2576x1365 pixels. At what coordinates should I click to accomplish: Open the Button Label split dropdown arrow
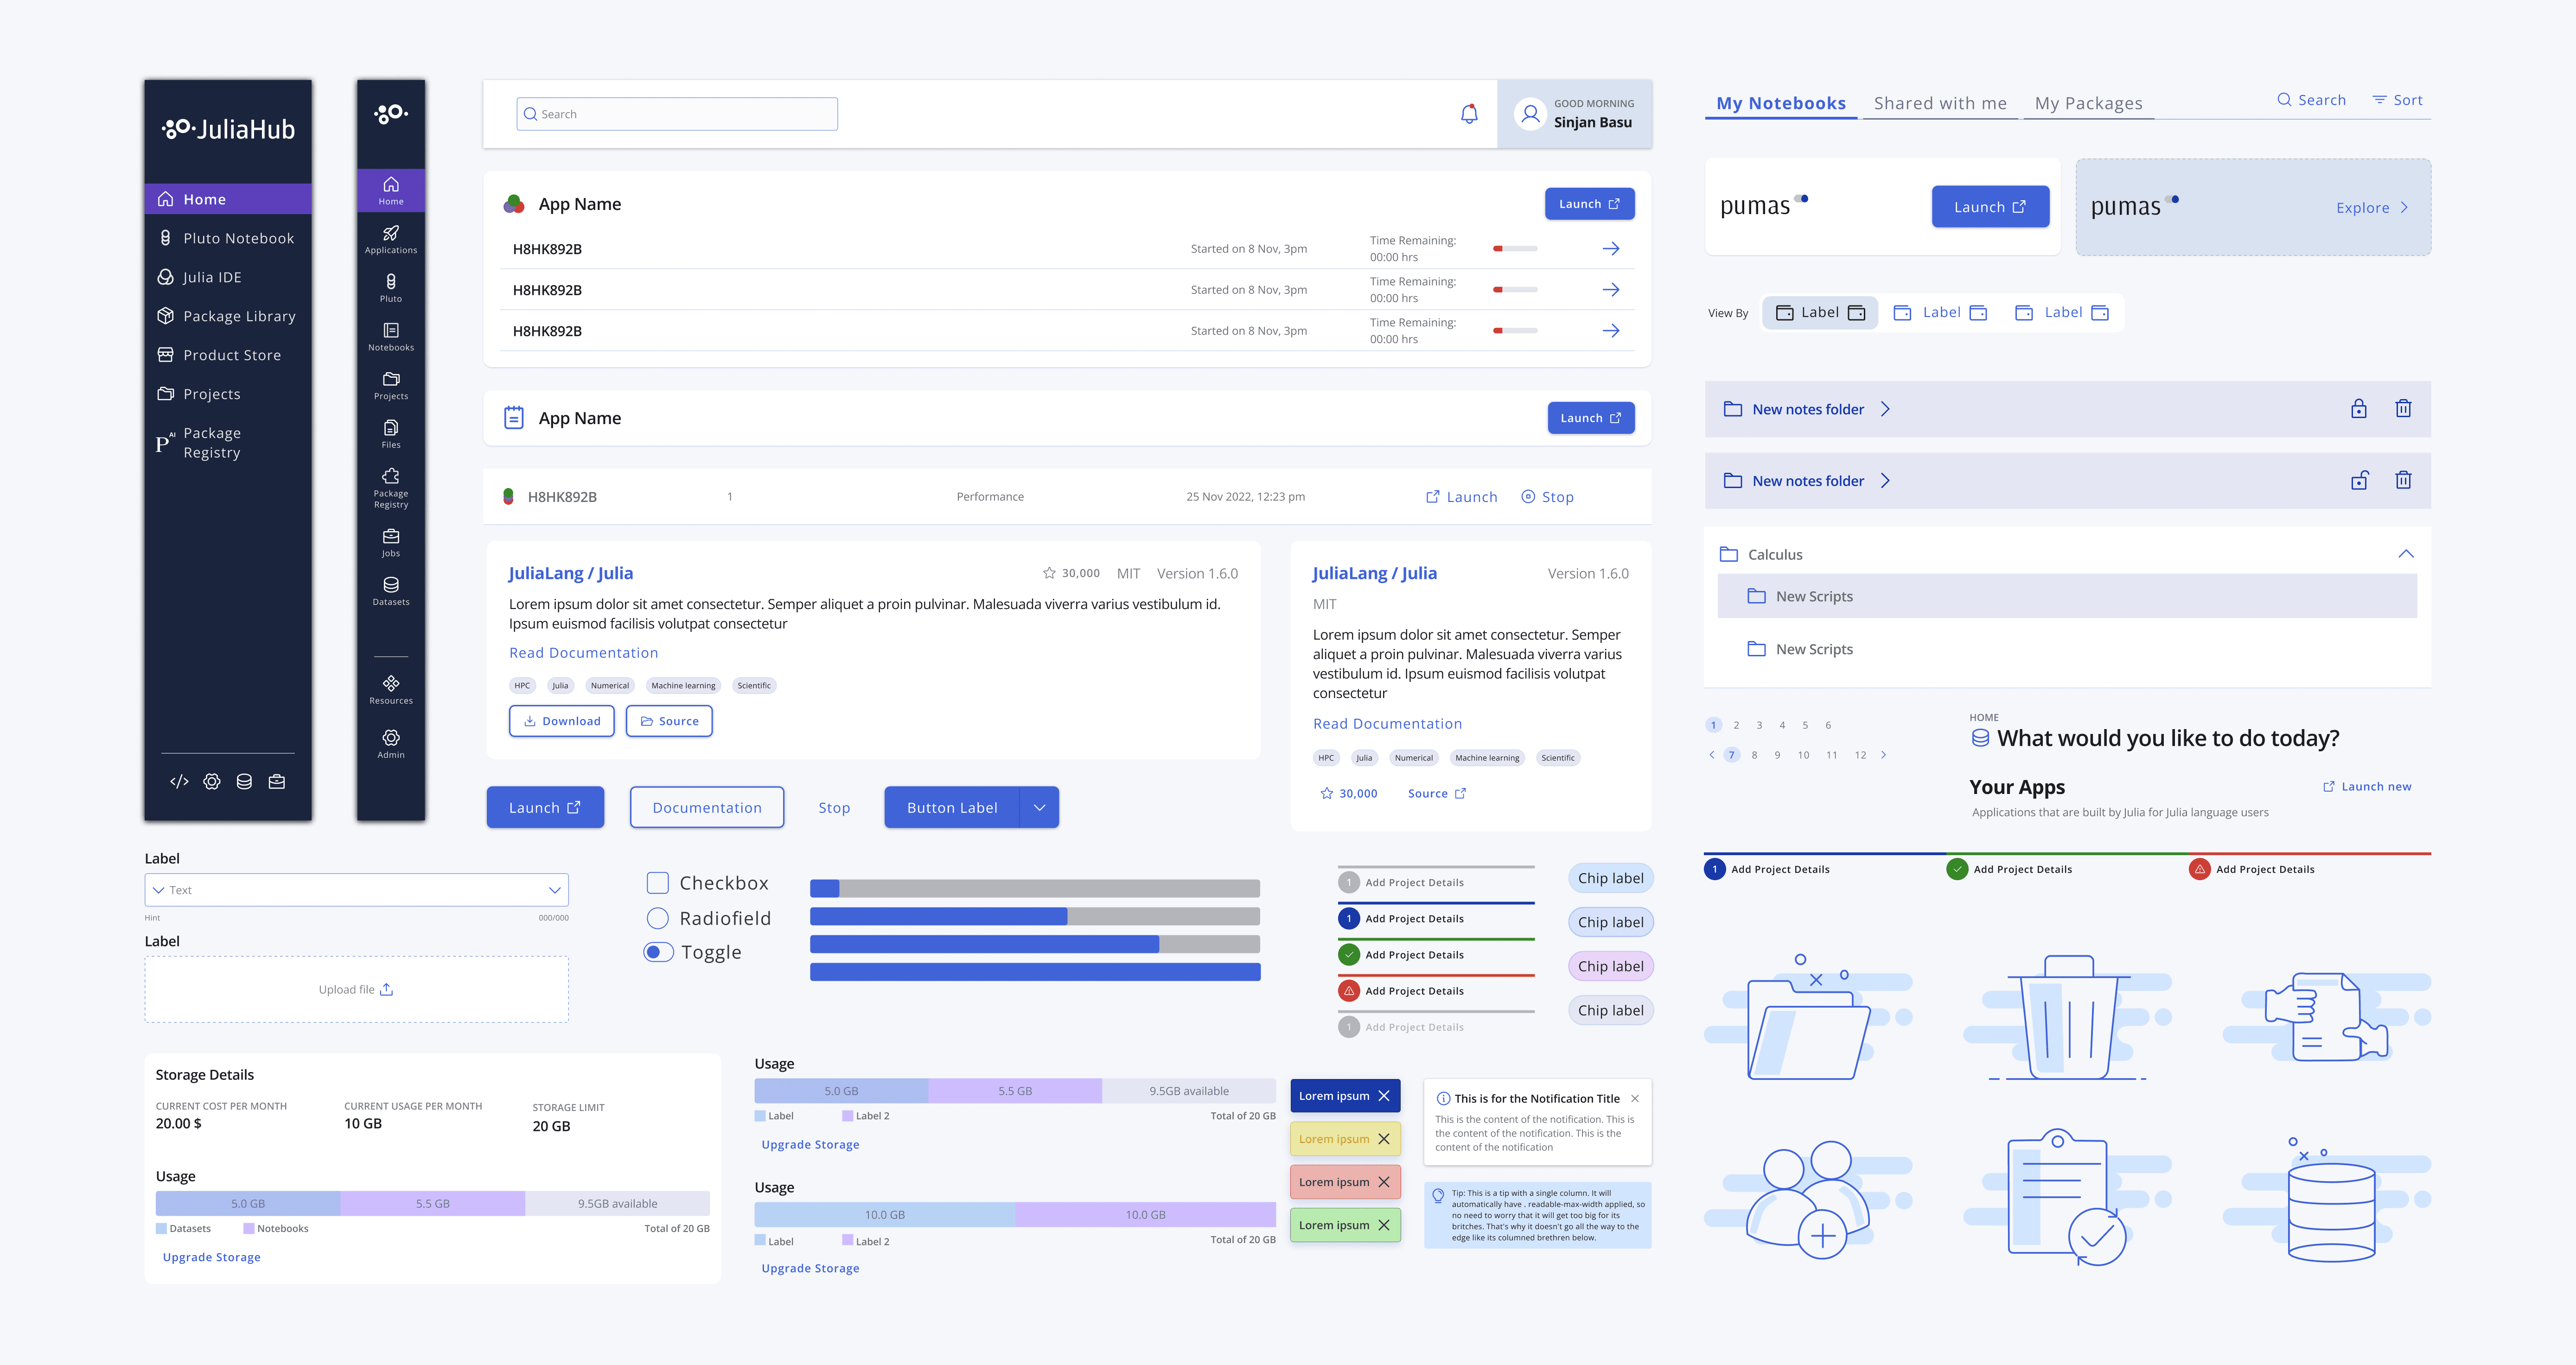pyautogui.click(x=1039, y=808)
